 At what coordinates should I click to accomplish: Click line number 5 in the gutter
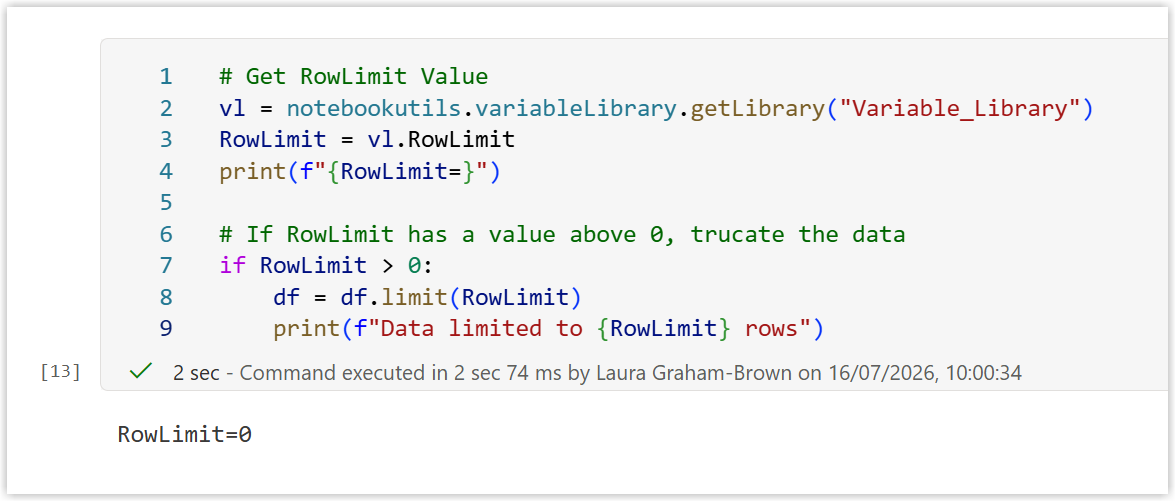[165, 203]
